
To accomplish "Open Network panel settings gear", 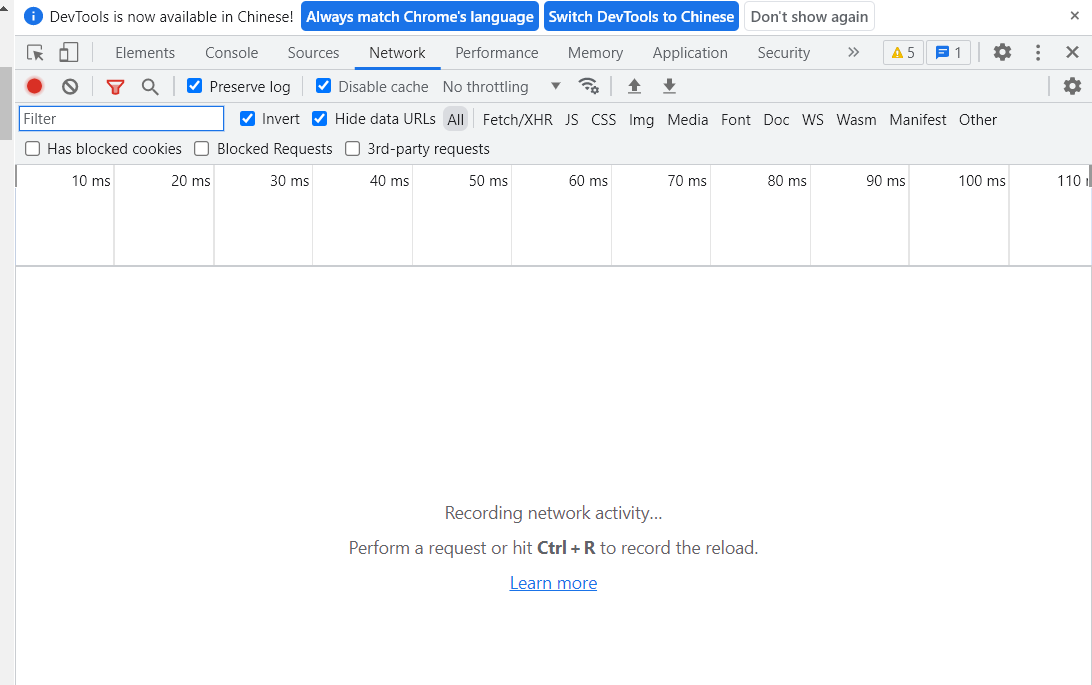I will [x=1072, y=86].
